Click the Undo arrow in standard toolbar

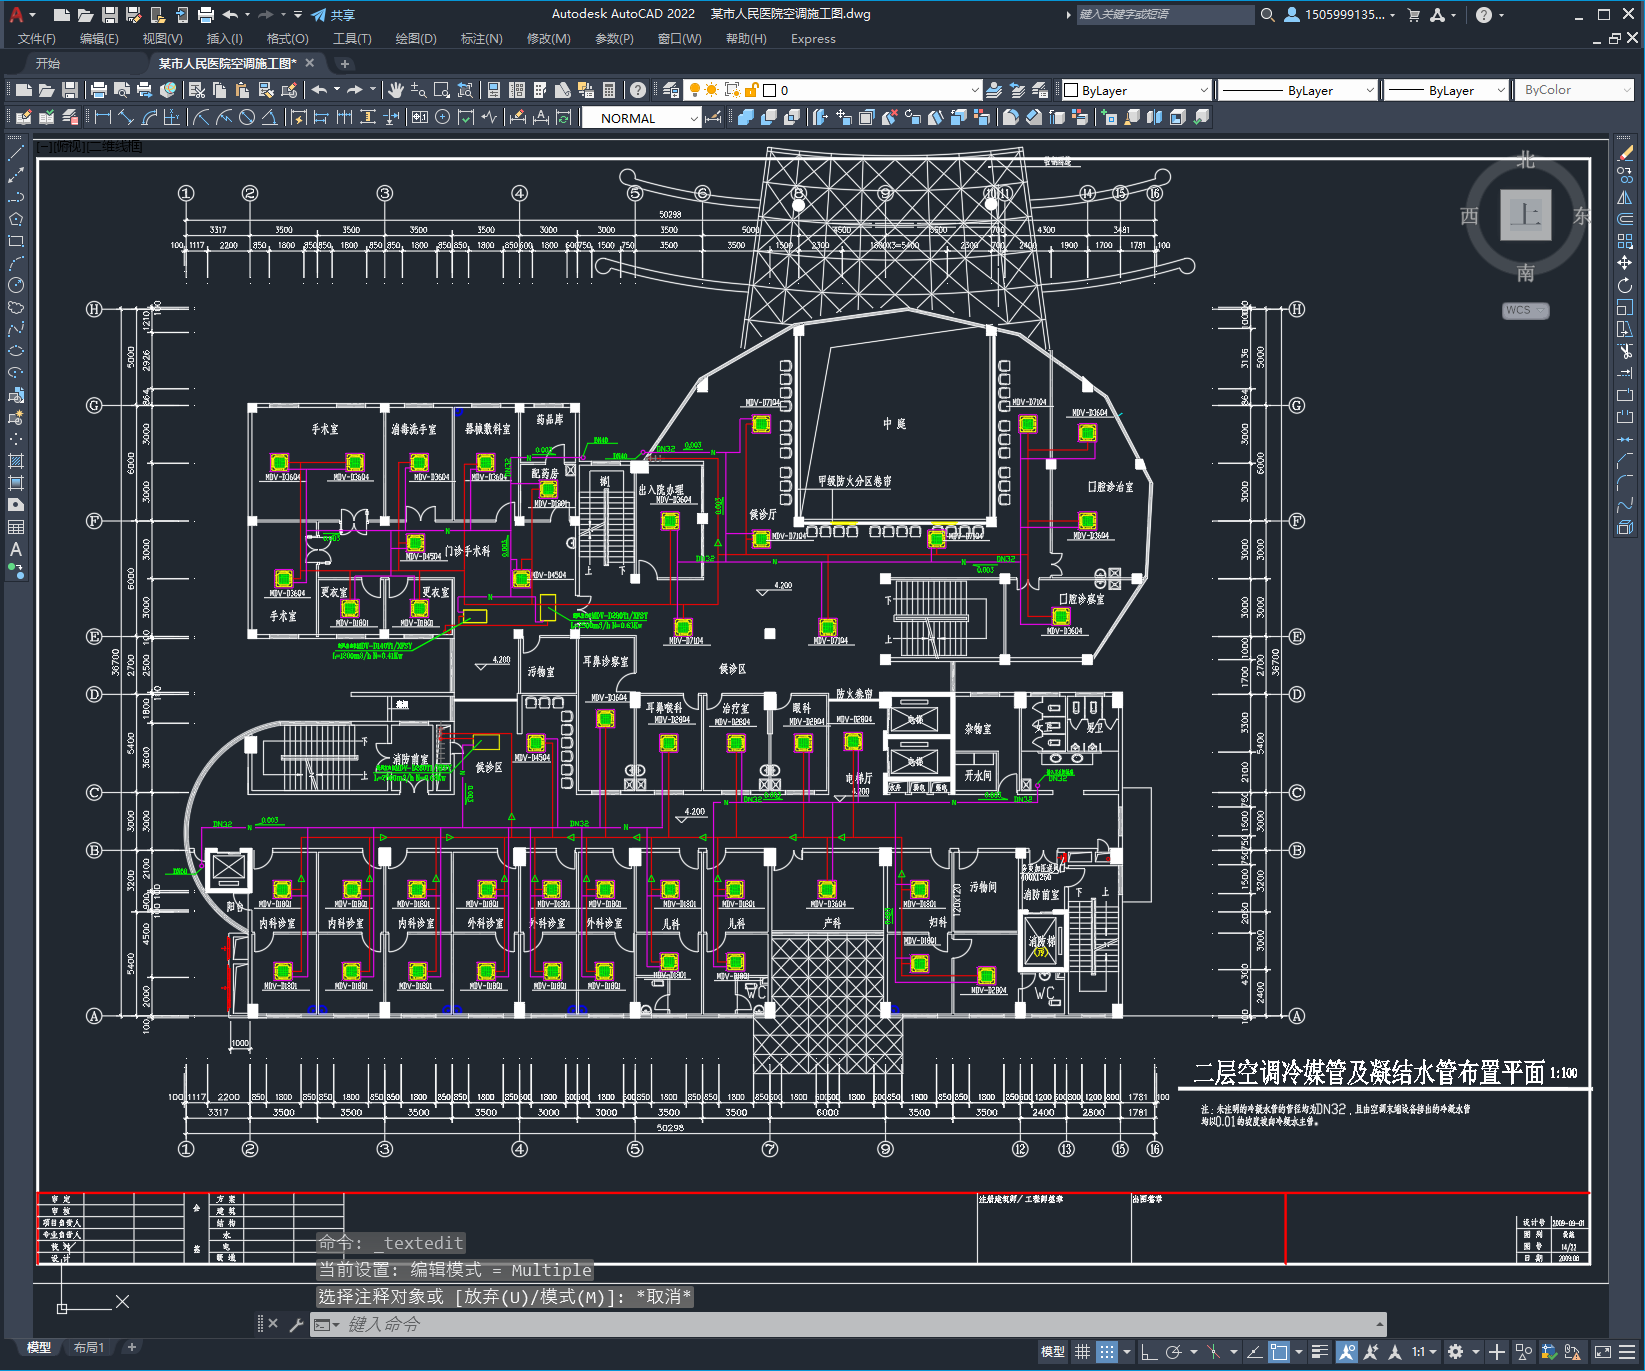tap(319, 90)
